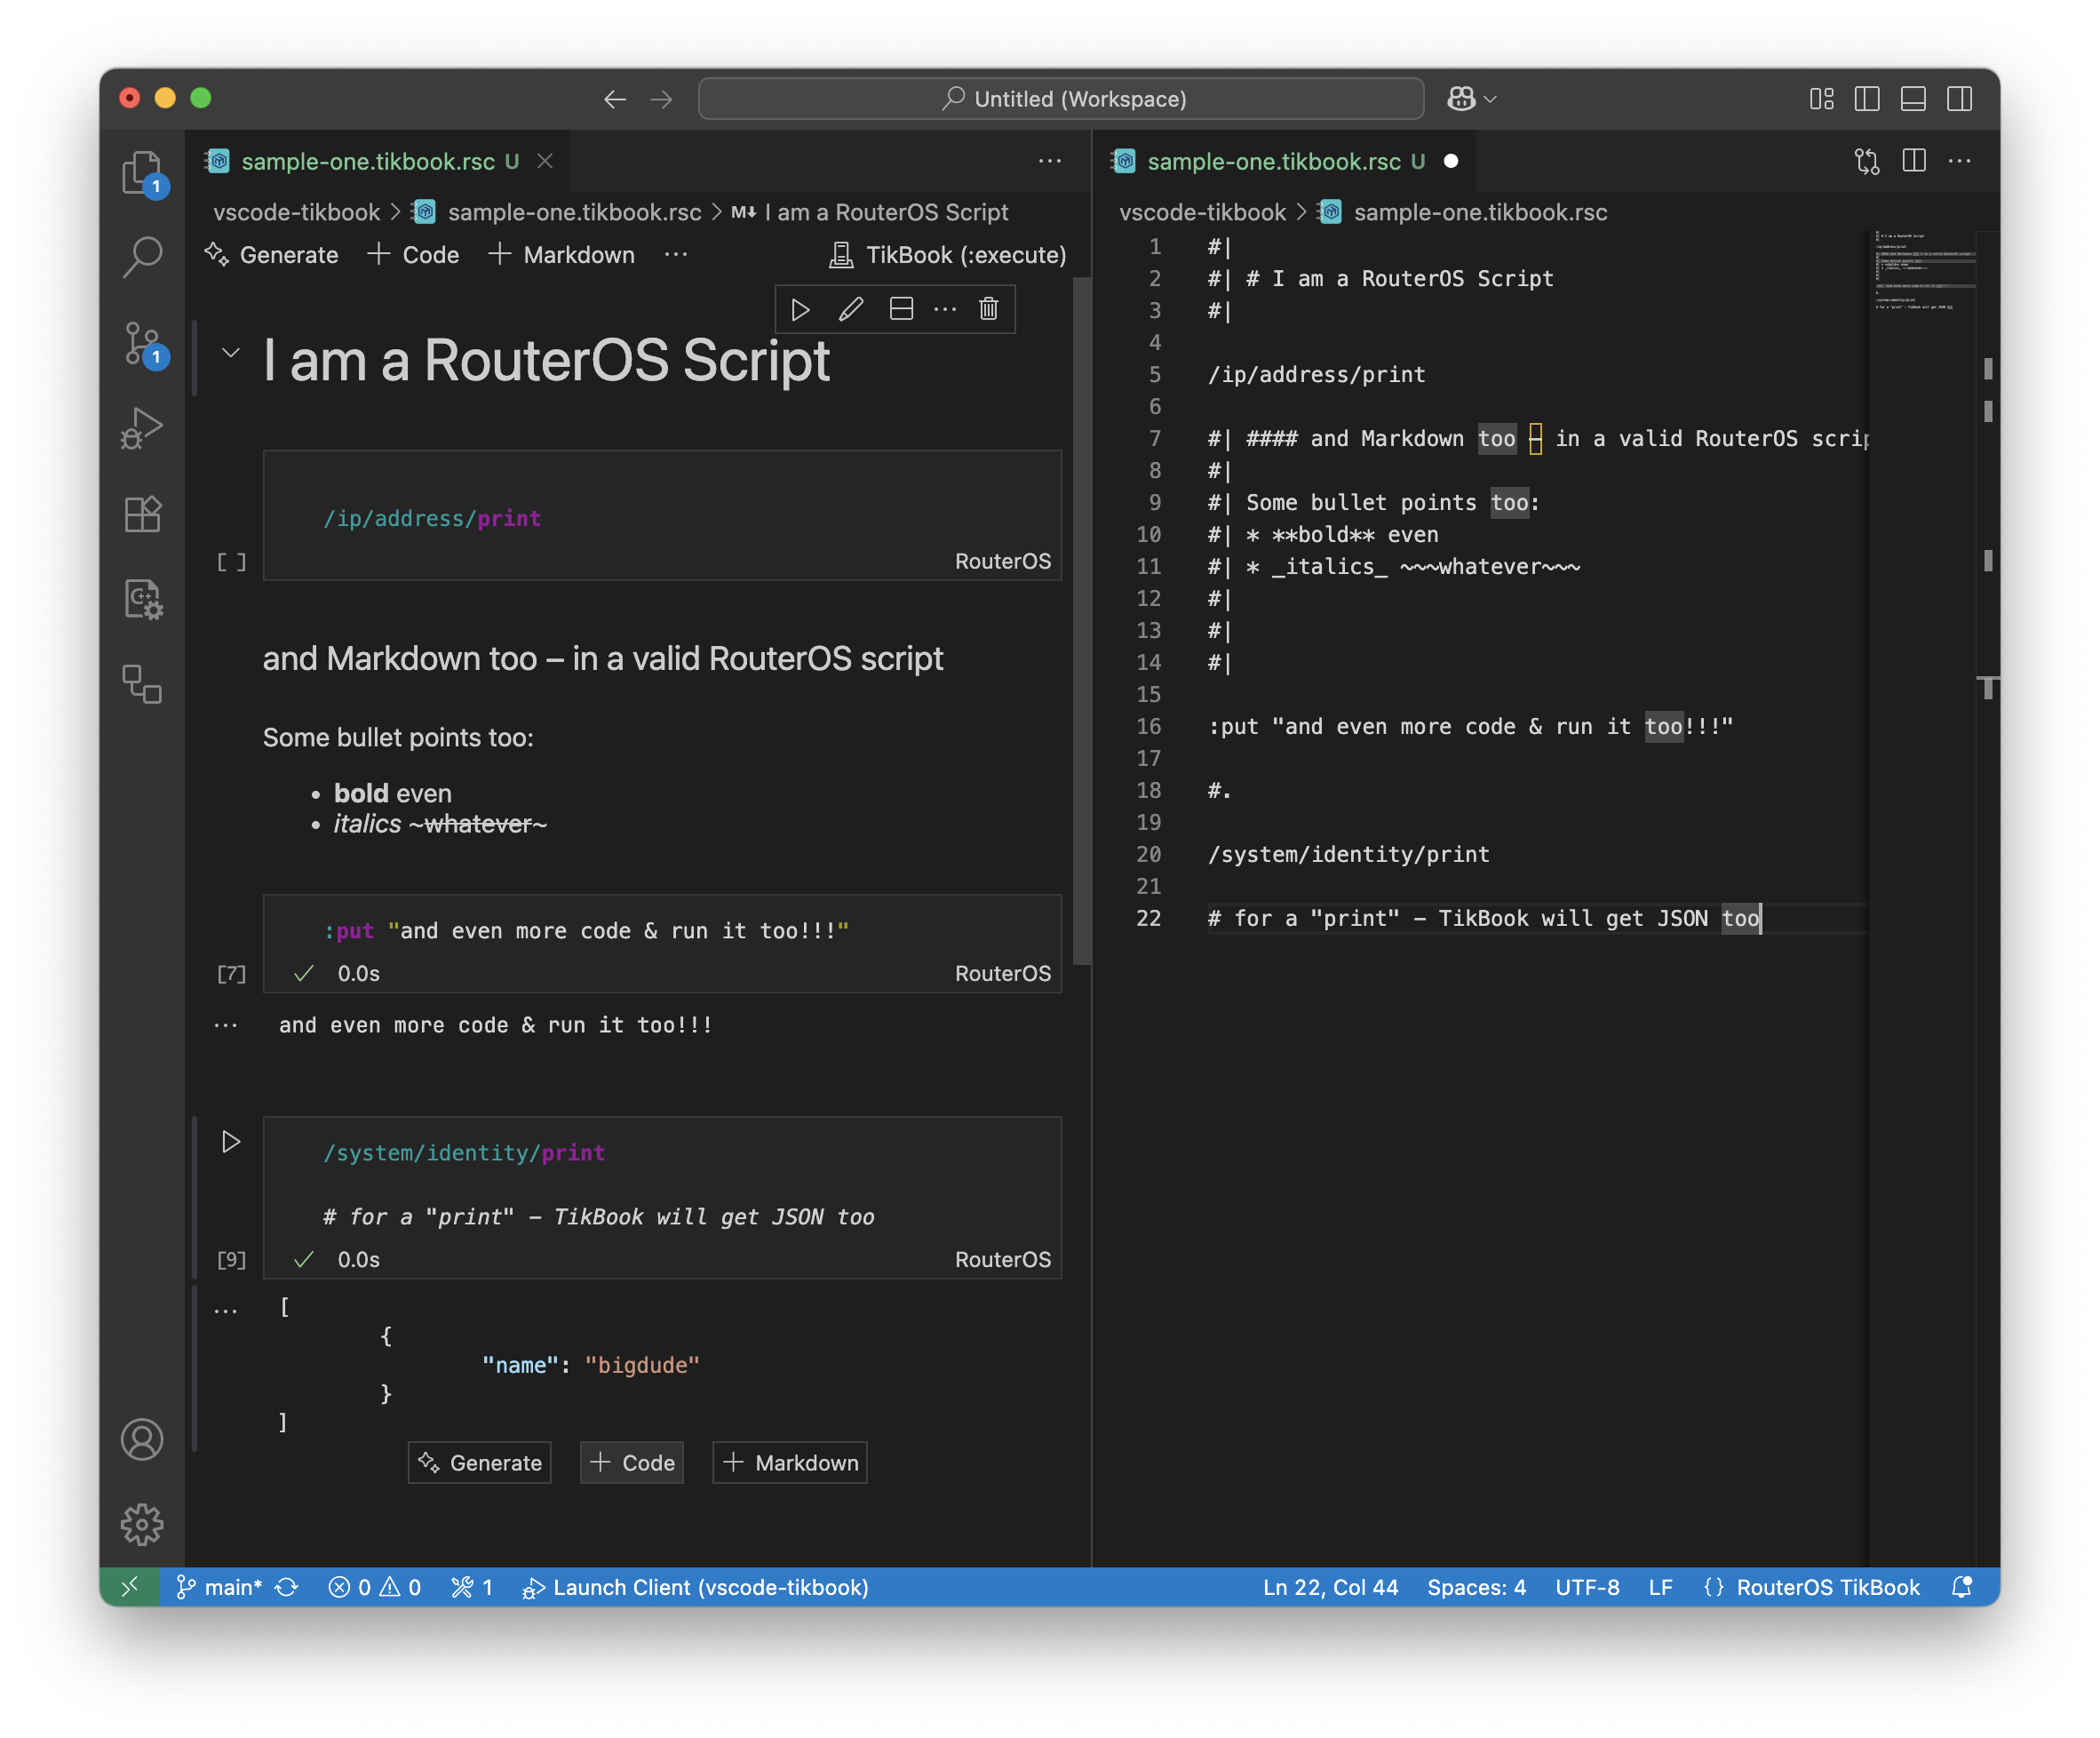Open the Run and Debug view
The width and height of the screenshot is (2100, 1738).
(143, 429)
